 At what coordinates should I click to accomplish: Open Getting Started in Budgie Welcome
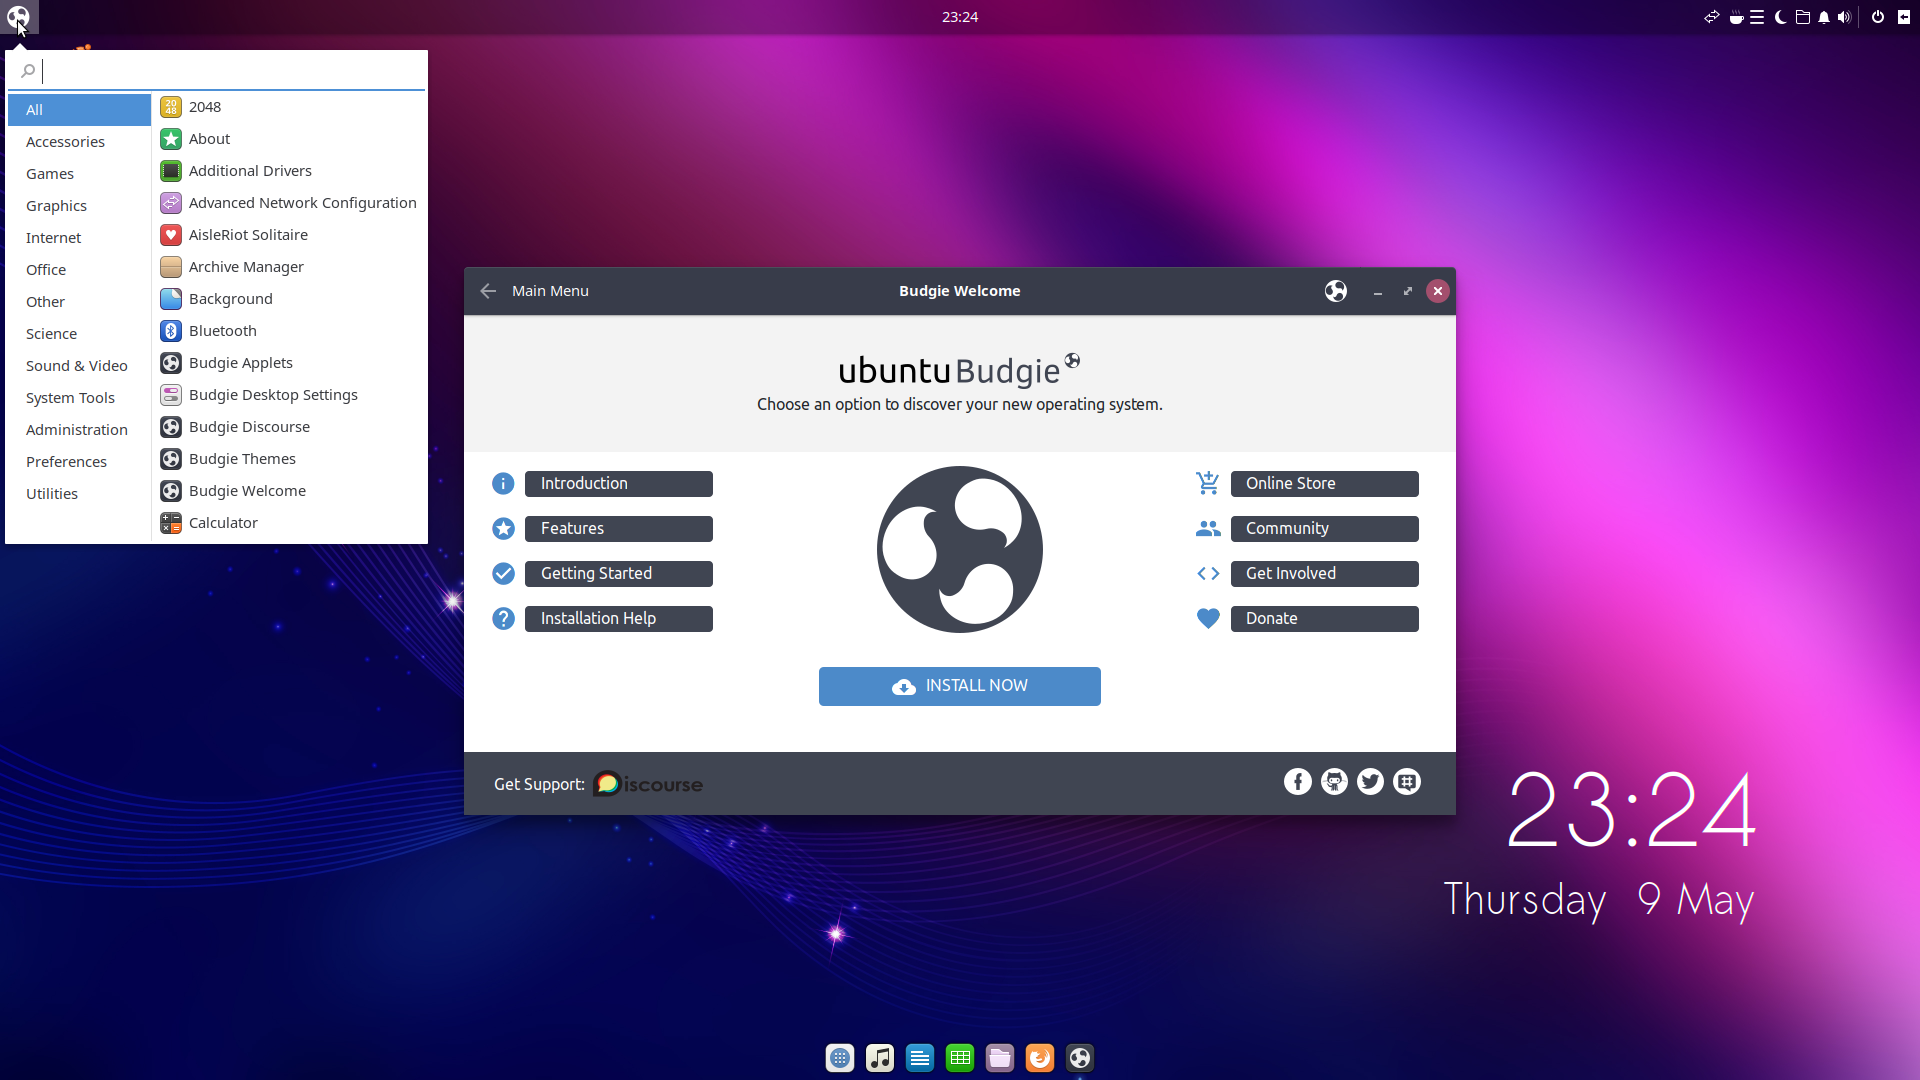pyautogui.click(x=618, y=574)
